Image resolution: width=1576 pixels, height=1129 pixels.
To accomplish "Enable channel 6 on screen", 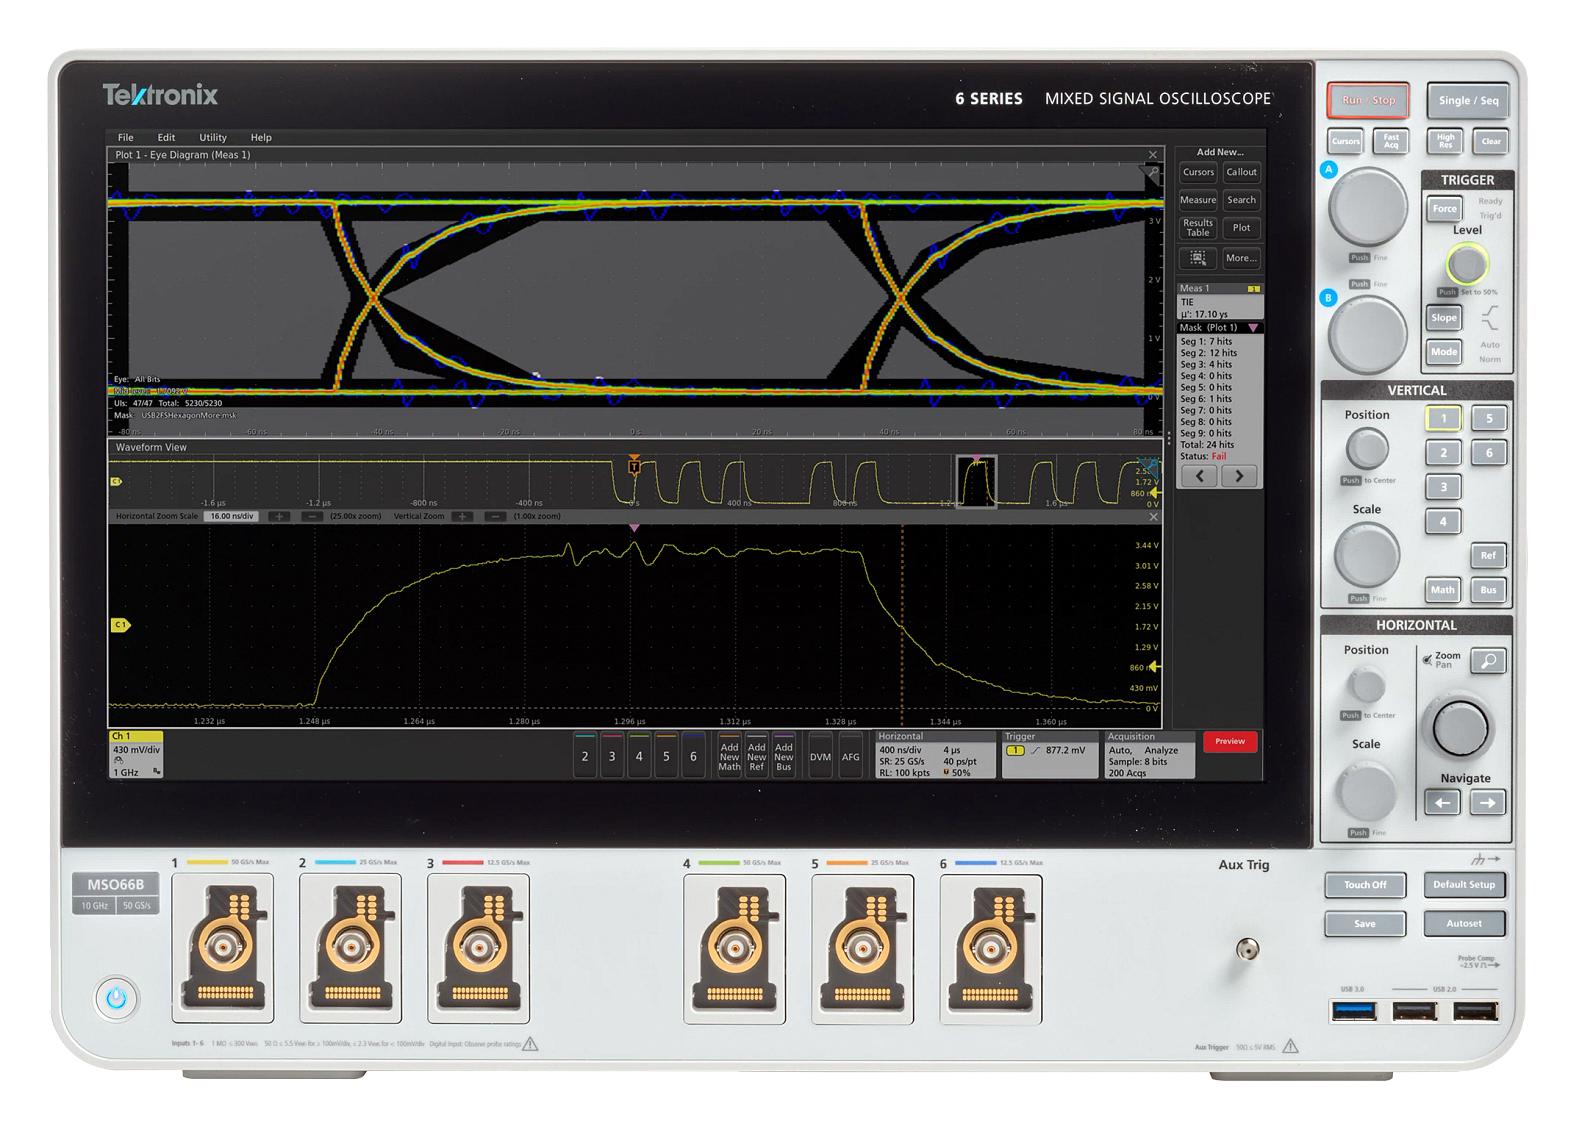I will (x=693, y=756).
